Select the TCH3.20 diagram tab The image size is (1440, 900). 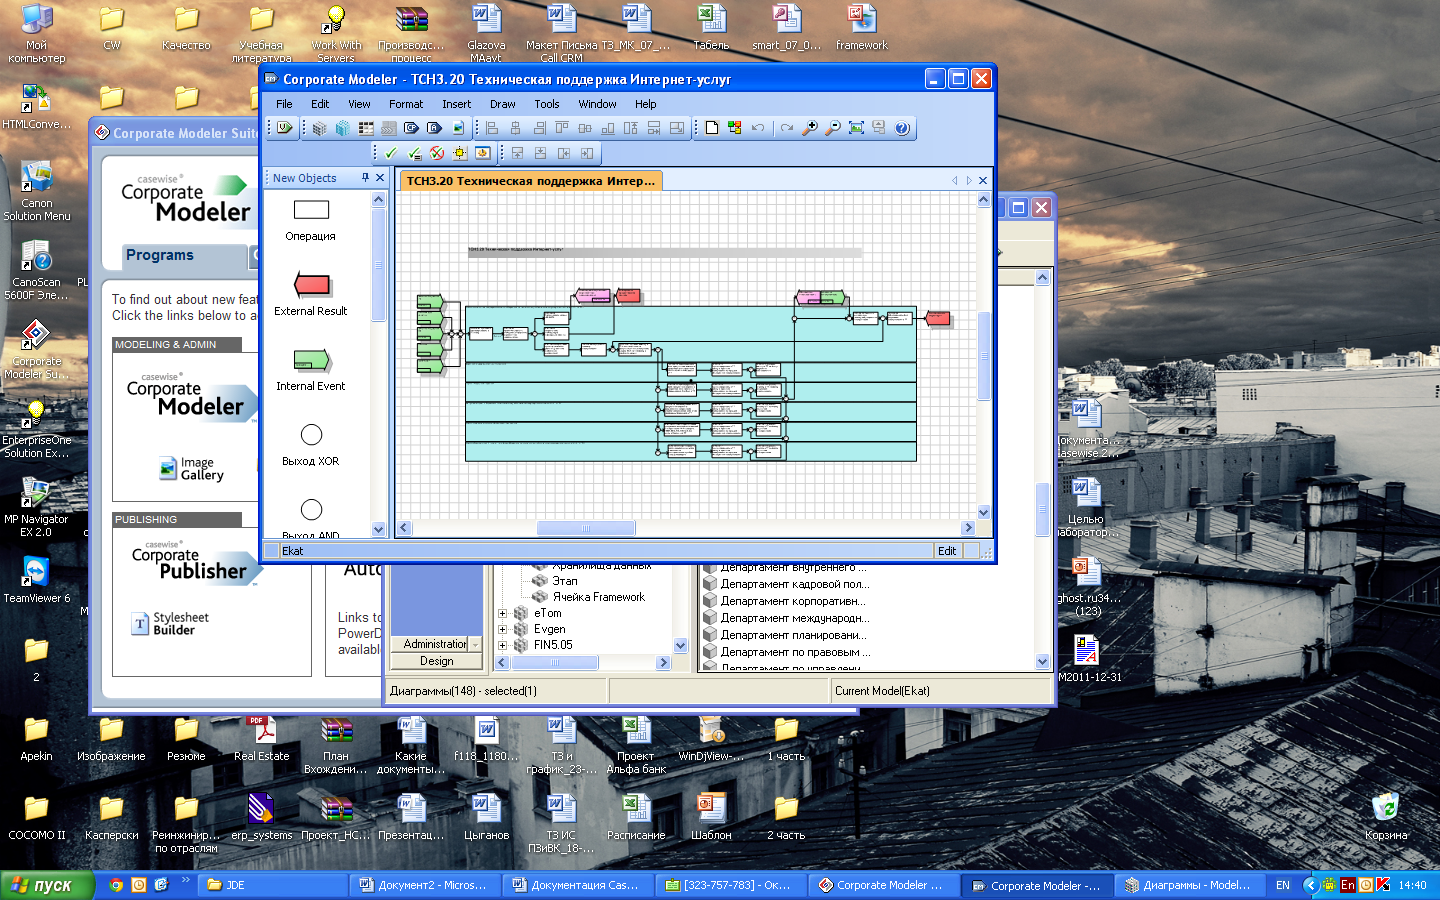(x=530, y=181)
